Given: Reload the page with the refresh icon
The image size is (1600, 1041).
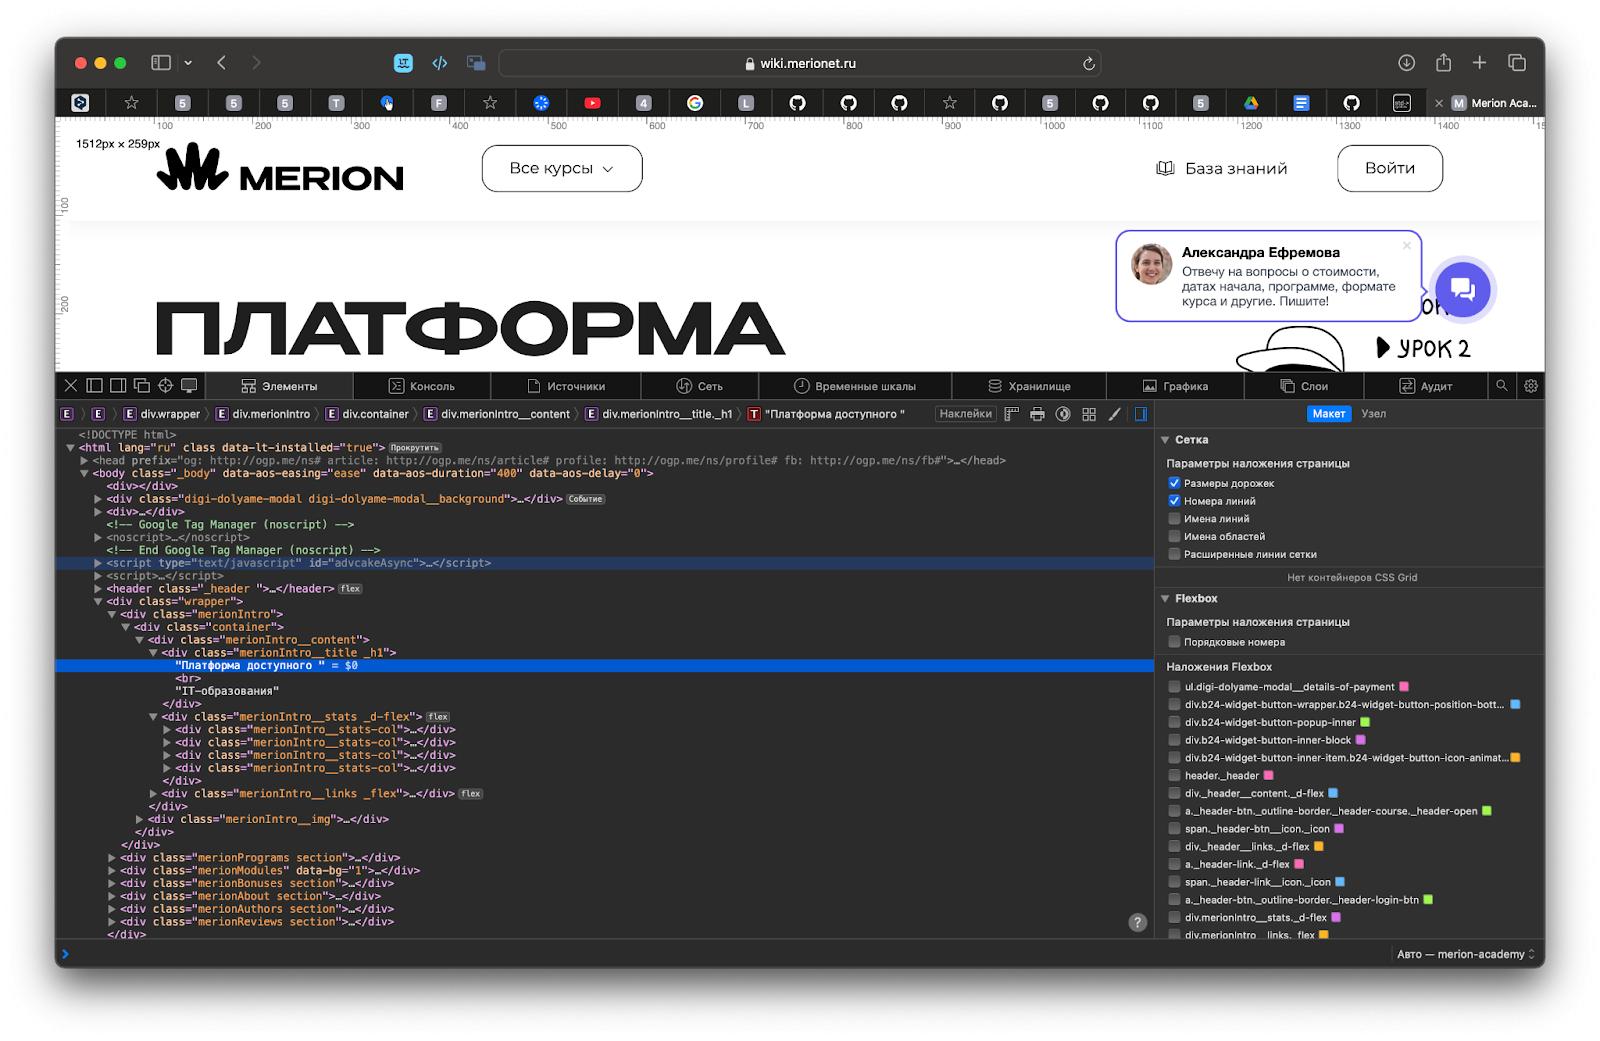Looking at the screenshot, I should pyautogui.click(x=1088, y=63).
